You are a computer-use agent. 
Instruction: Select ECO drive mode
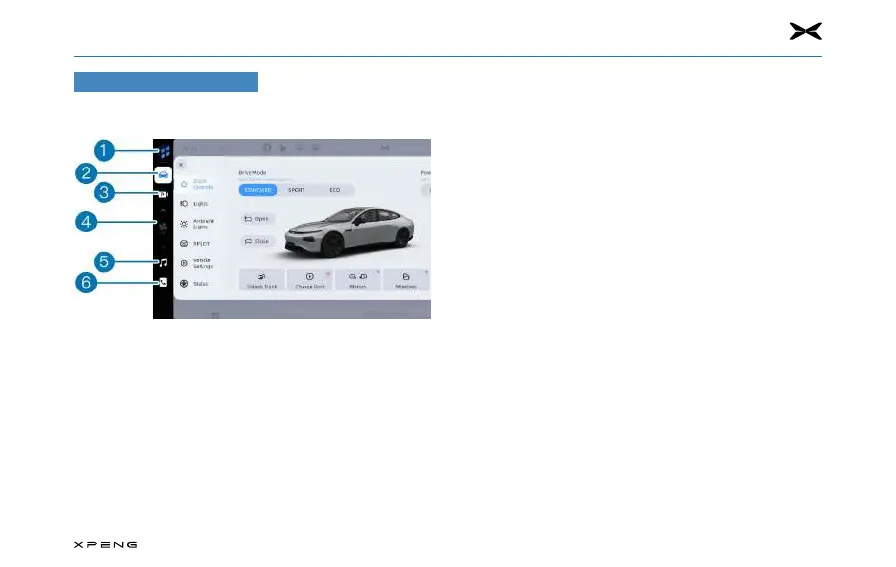click(335, 190)
